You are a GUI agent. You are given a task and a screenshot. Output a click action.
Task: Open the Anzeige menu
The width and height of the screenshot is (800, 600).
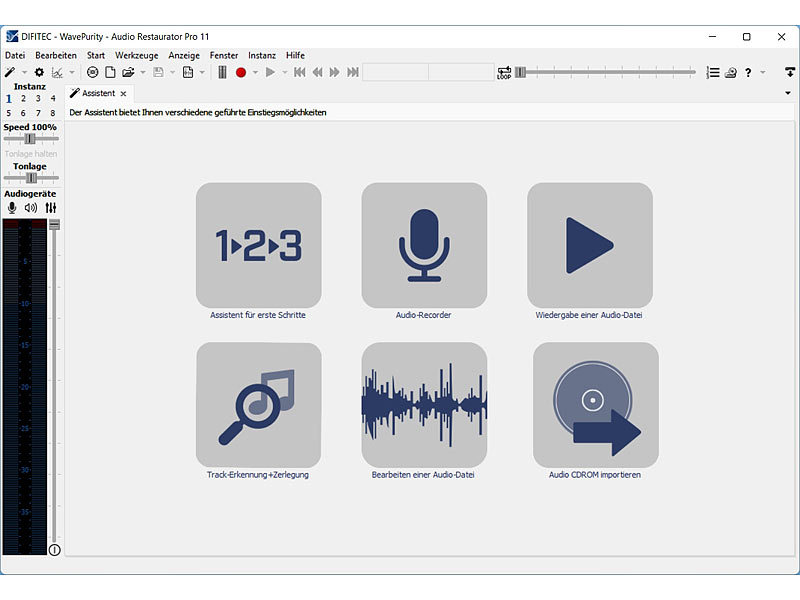coord(184,55)
